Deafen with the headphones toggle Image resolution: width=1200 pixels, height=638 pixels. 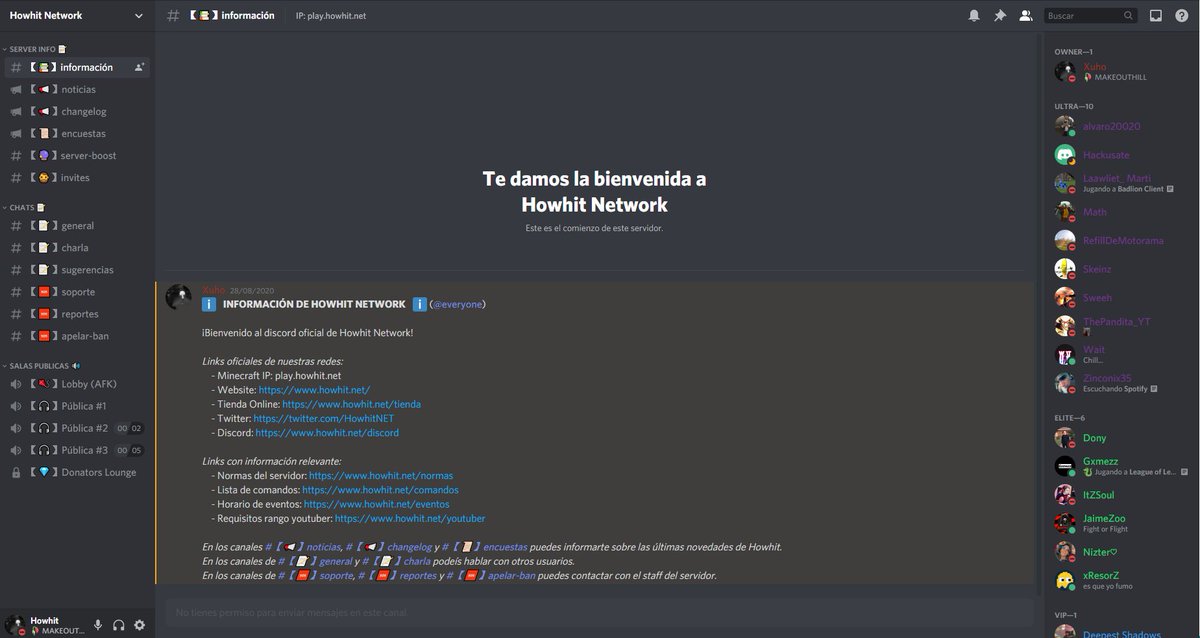coord(118,624)
